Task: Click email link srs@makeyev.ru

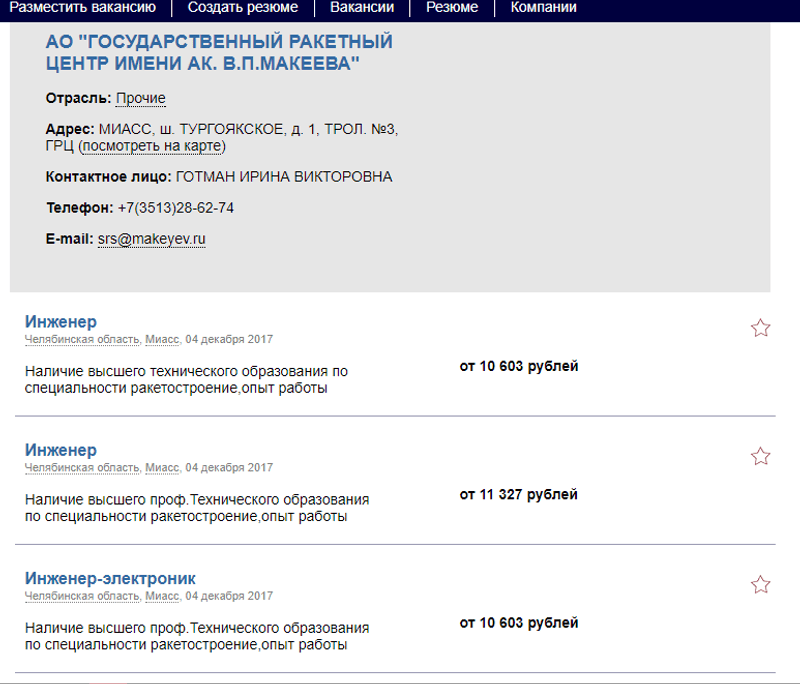Action: click(x=152, y=239)
